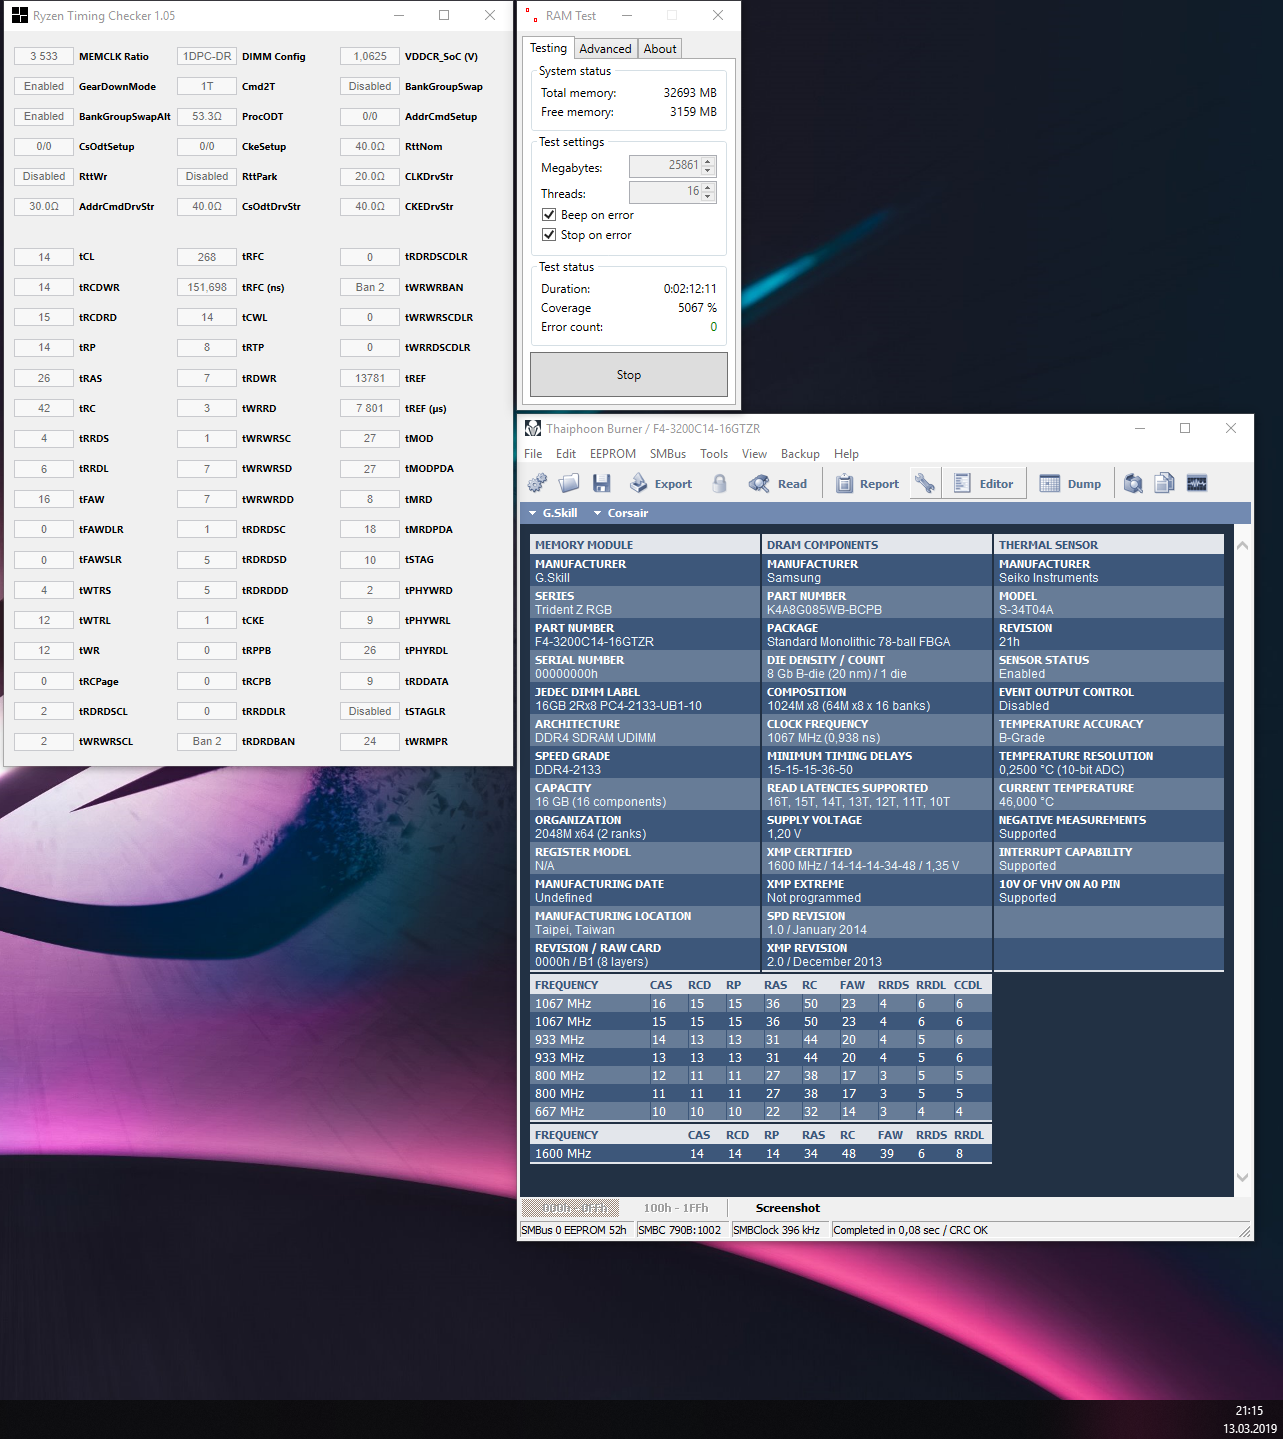Image resolution: width=1283 pixels, height=1439 pixels.
Task: Click the VDDCR_SoC (V) value field
Action: coord(370,57)
